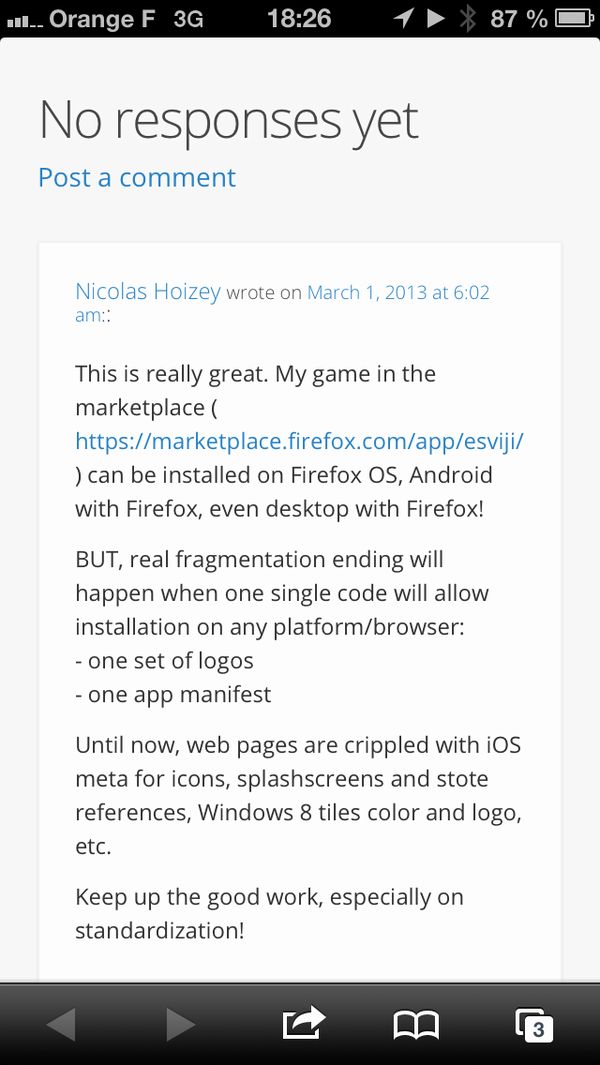Tap the Orange F carrier label
The width and height of the screenshot is (600, 1065).
point(102,18)
